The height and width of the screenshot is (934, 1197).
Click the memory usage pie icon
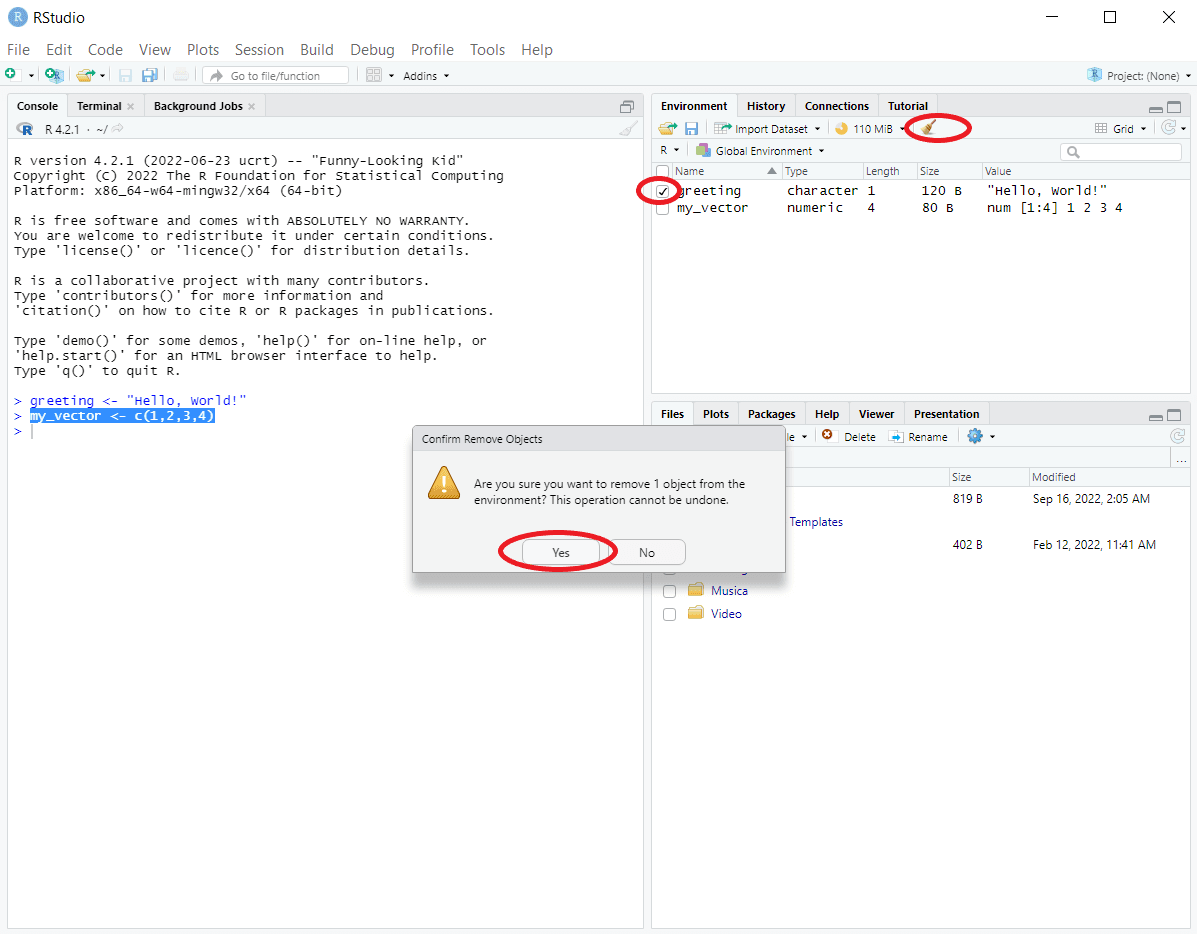(841, 128)
